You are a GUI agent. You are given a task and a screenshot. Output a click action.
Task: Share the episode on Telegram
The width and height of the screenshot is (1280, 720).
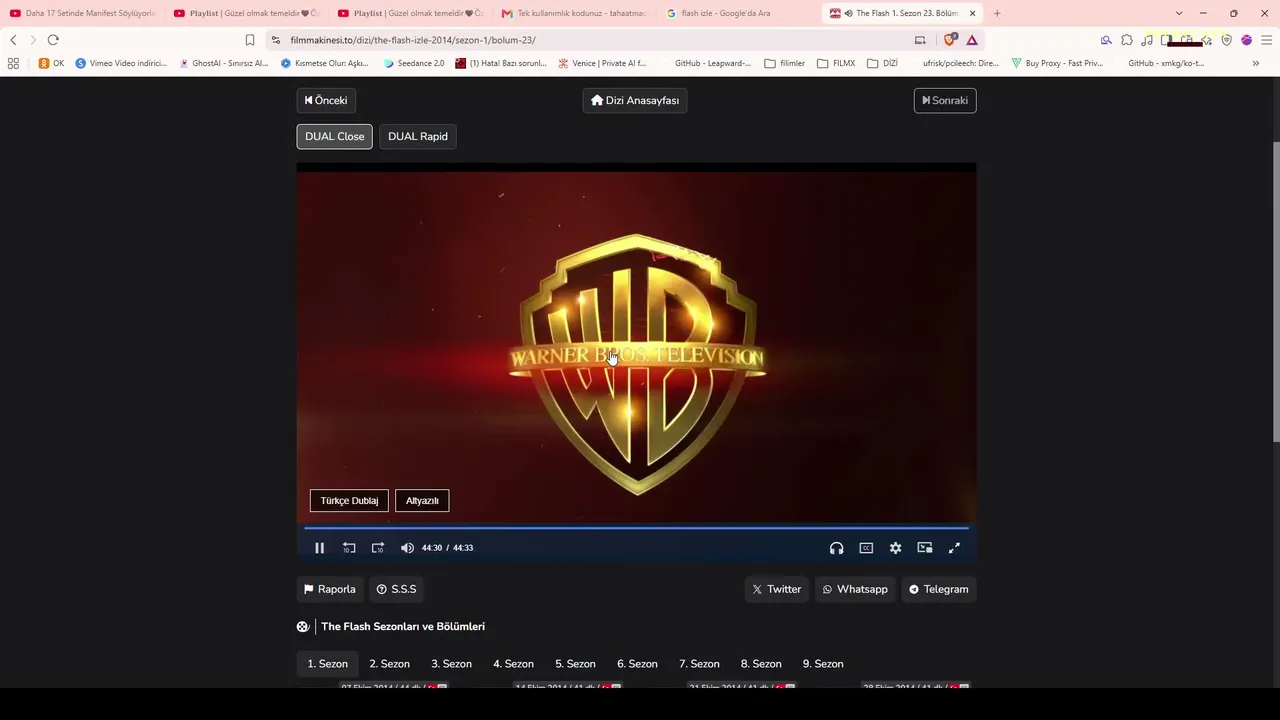click(x=939, y=589)
